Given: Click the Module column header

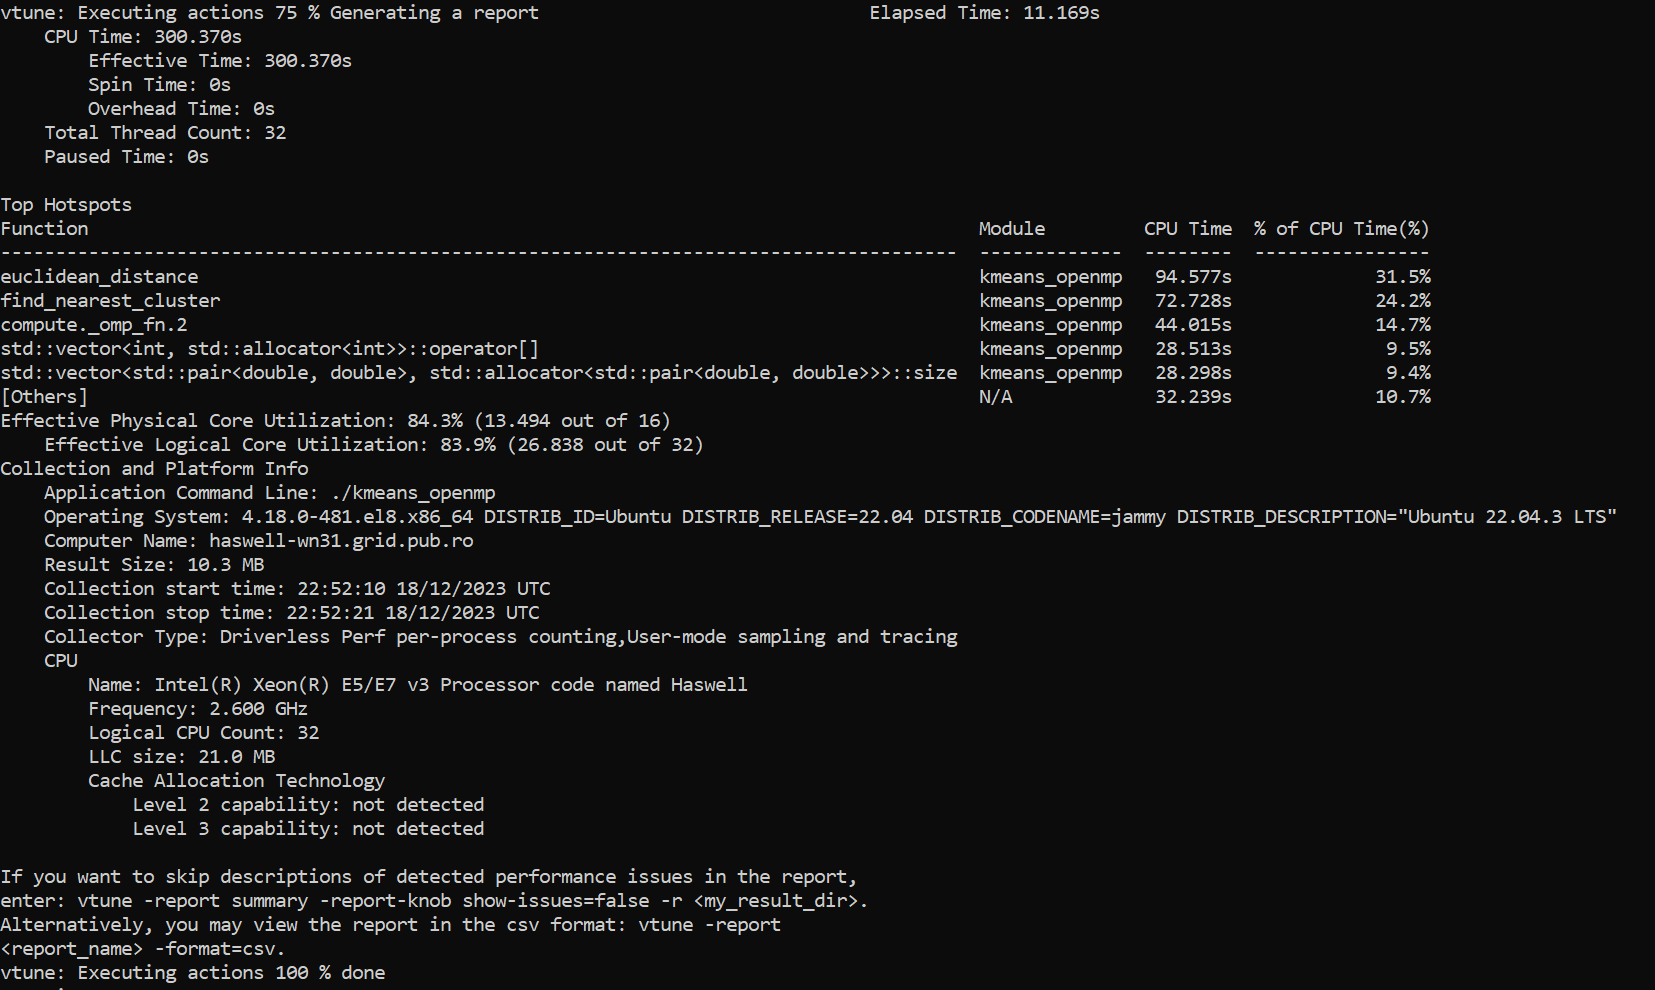Looking at the screenshot, I should pos(1012,229).
